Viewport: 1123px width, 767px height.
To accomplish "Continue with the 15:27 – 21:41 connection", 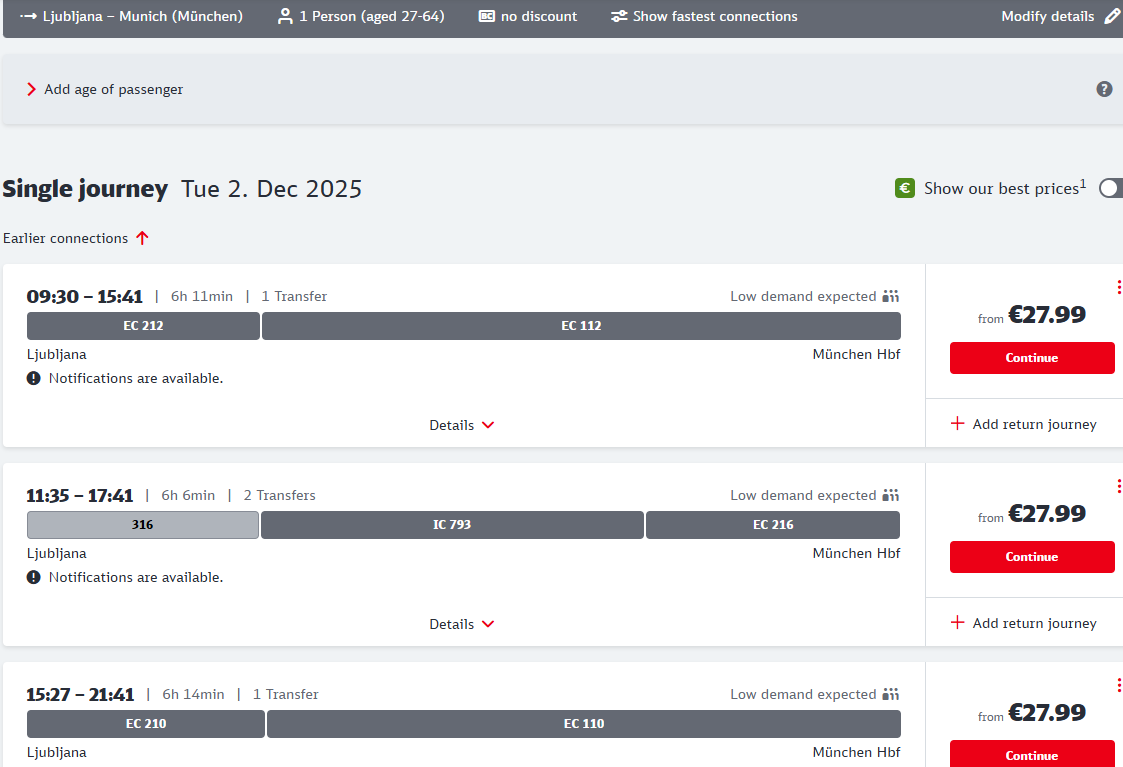I will (1032, 753).
